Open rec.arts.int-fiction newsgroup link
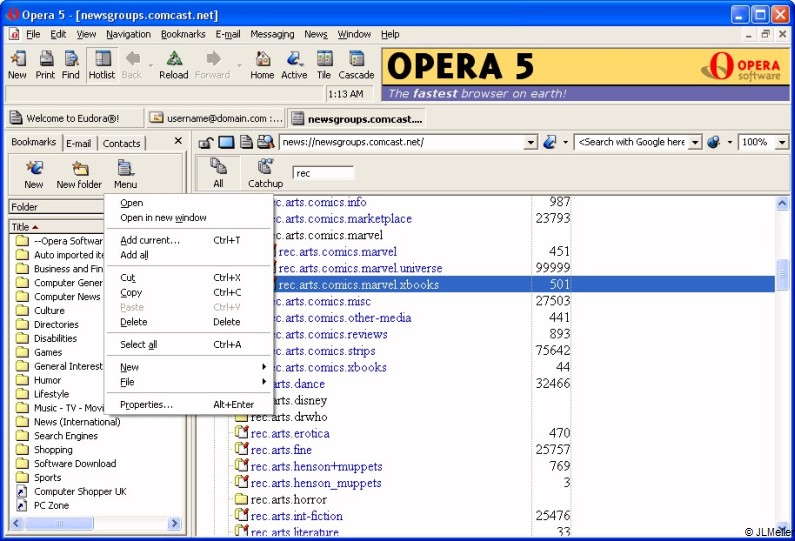The image size is (795, 541). pyautogui.click(x=297, y=516)
